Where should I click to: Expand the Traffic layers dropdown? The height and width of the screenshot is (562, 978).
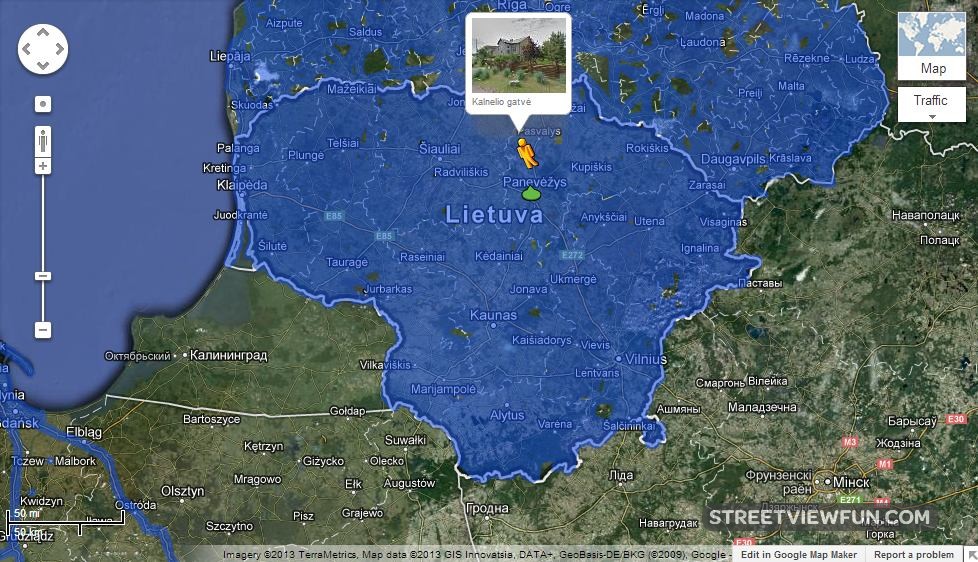click(x=931, y=105)
